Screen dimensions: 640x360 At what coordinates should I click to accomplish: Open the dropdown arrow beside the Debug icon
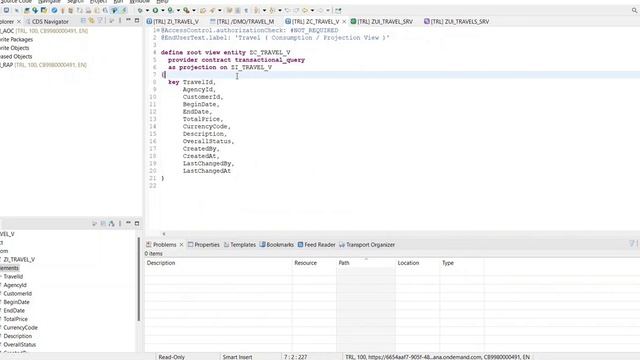pos(147,10)
